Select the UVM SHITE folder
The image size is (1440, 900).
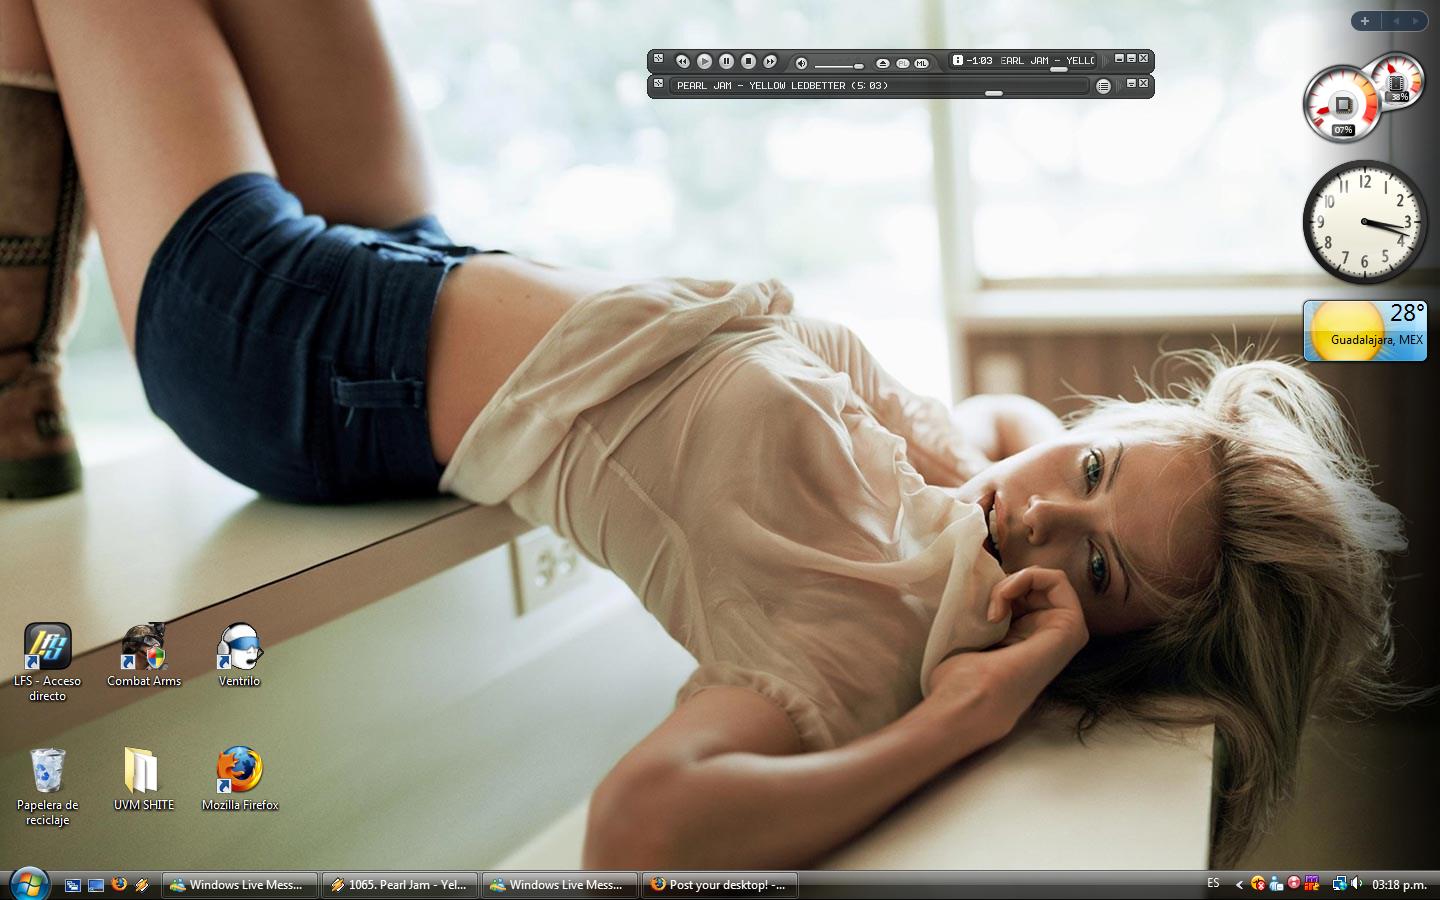point(143,779)
